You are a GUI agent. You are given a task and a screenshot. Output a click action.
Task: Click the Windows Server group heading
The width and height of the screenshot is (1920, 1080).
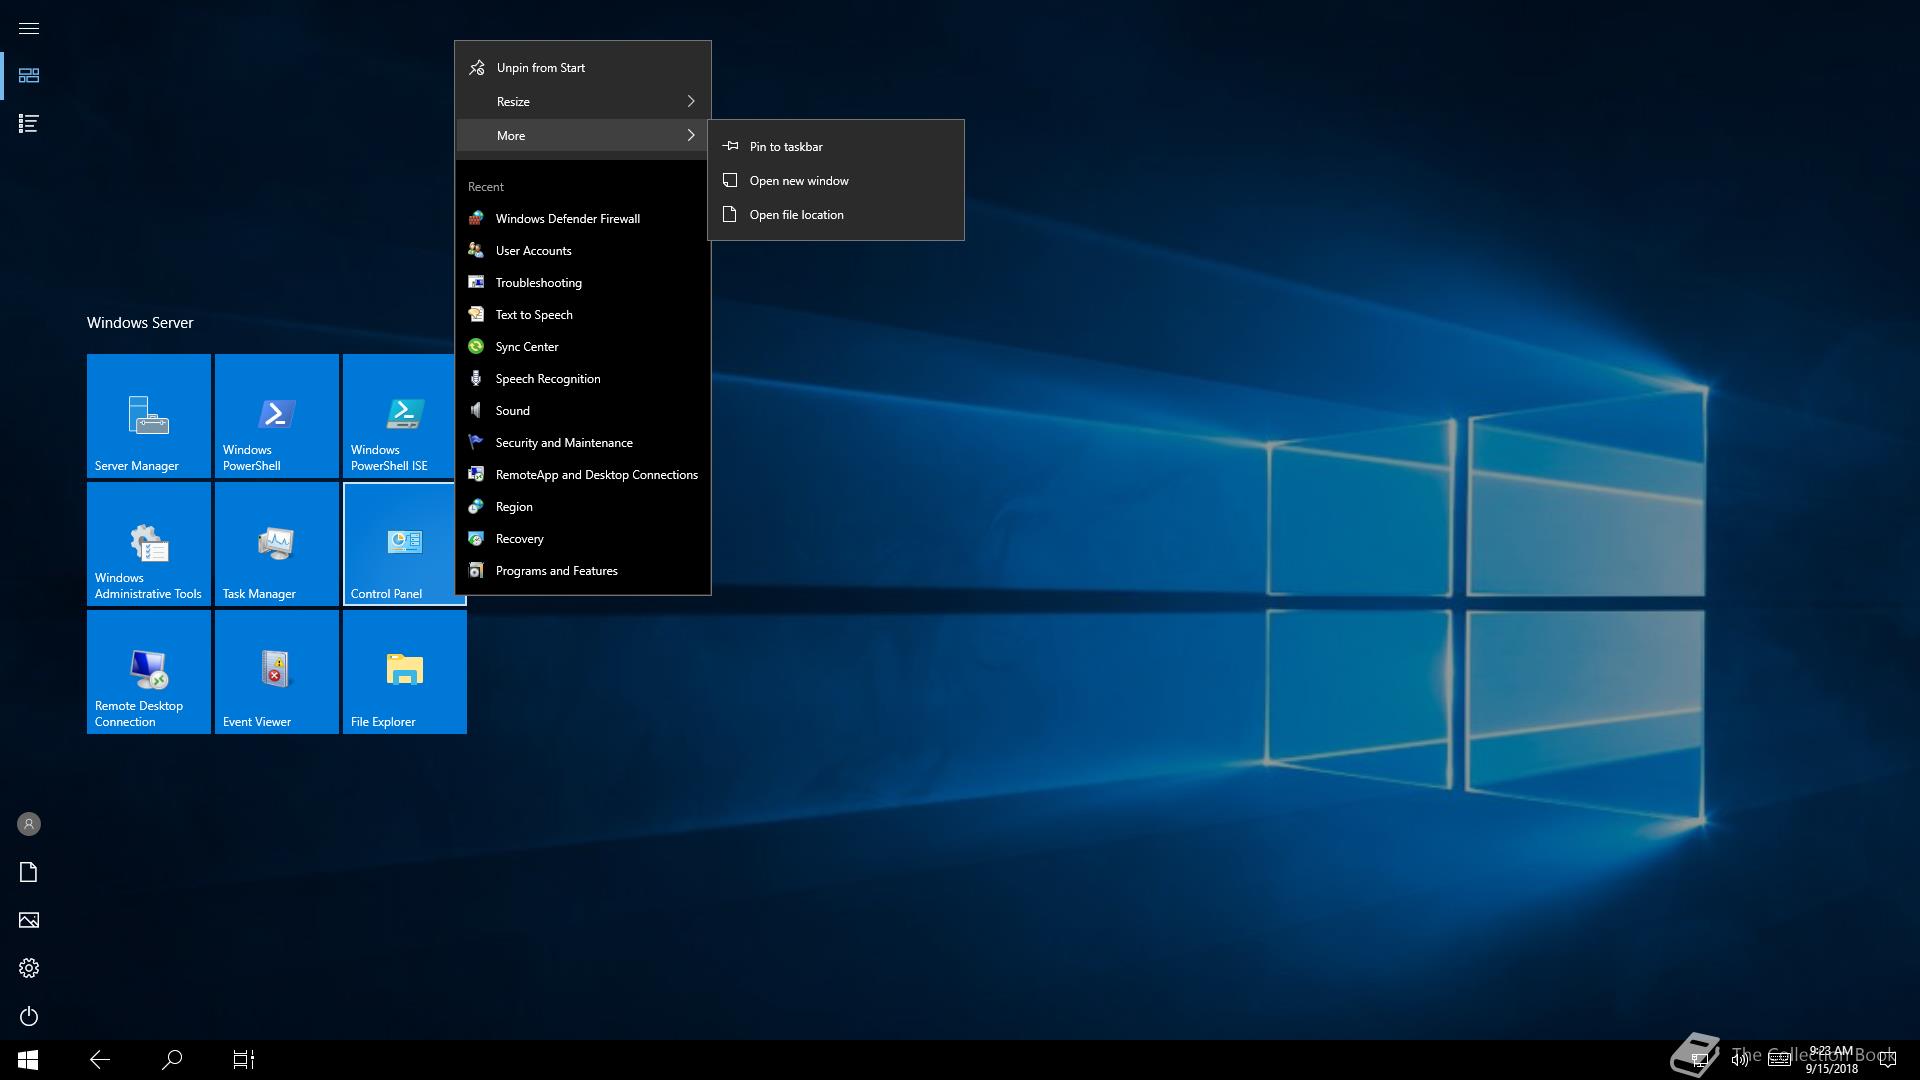click(140, 323)
